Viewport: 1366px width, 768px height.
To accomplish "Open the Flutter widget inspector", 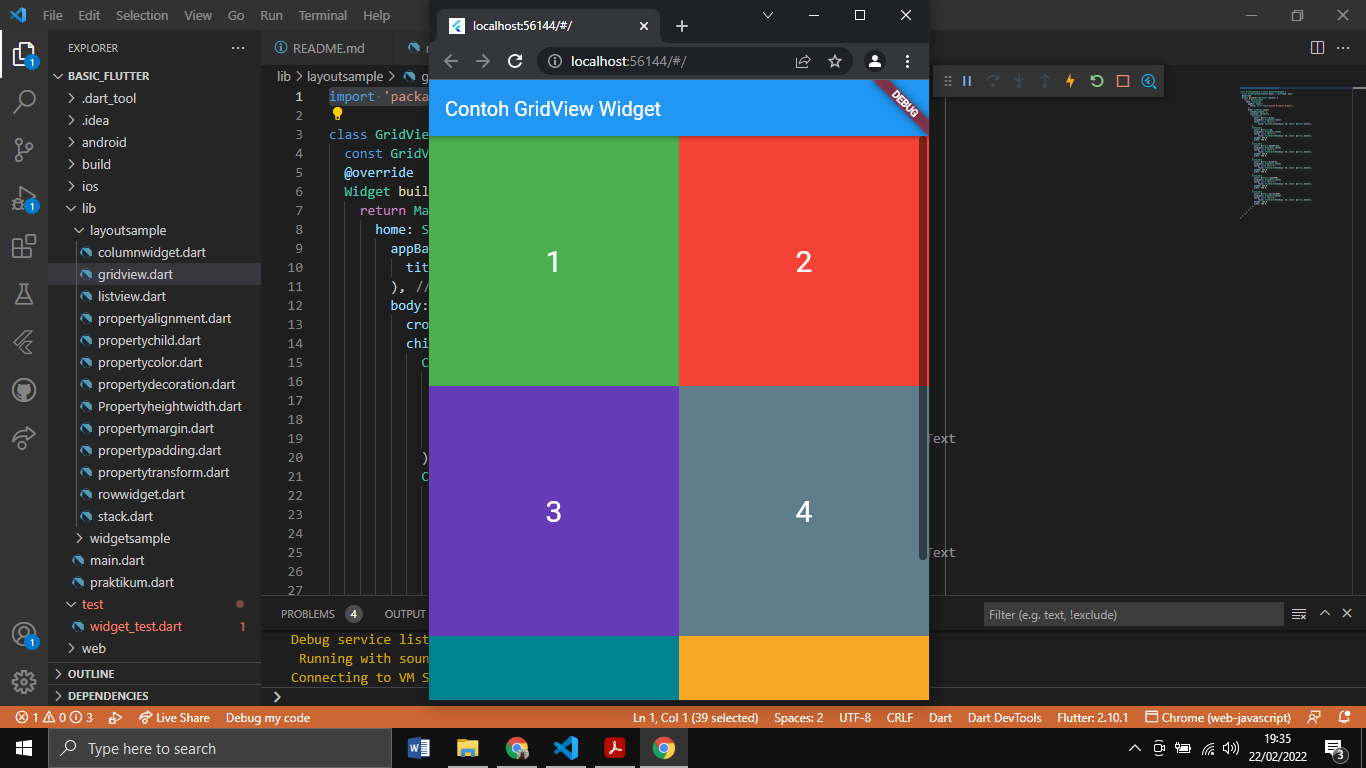I will (x=1148, y=81).
